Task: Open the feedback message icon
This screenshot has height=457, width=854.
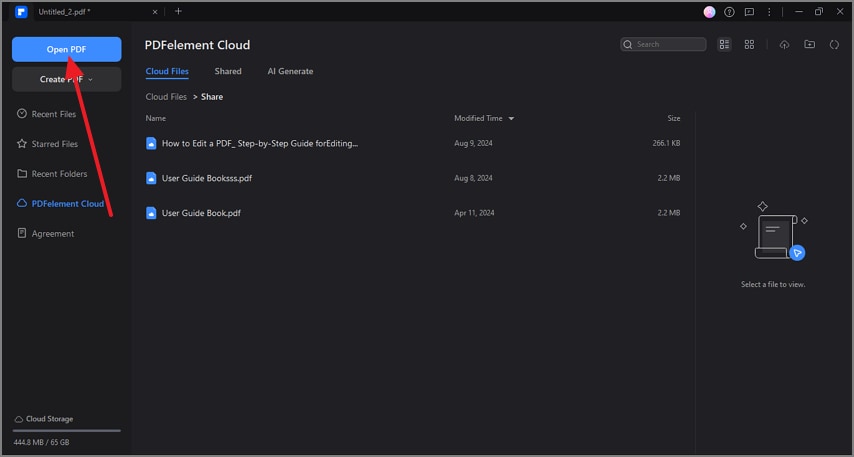Action: click(749, 12)
